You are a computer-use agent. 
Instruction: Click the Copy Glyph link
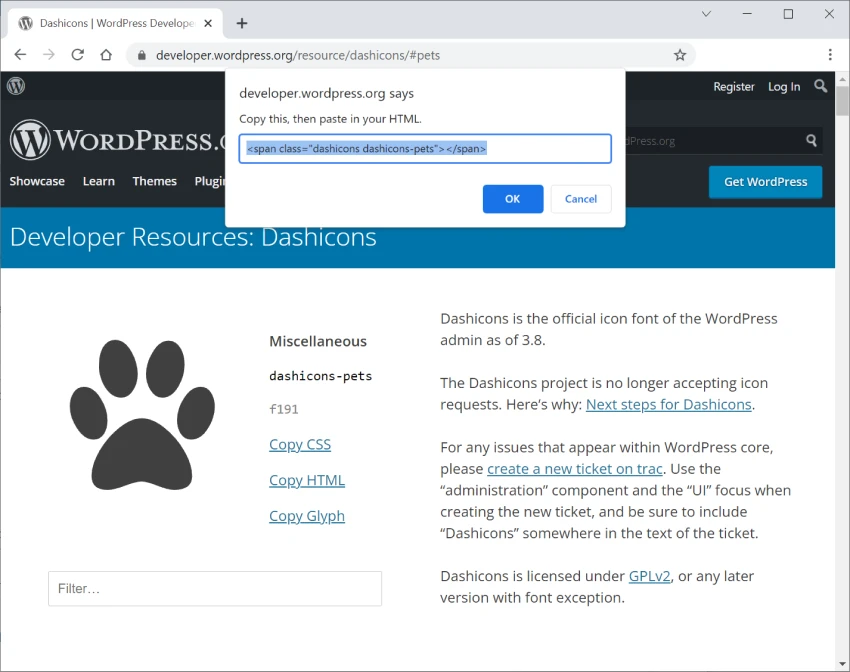307,516
